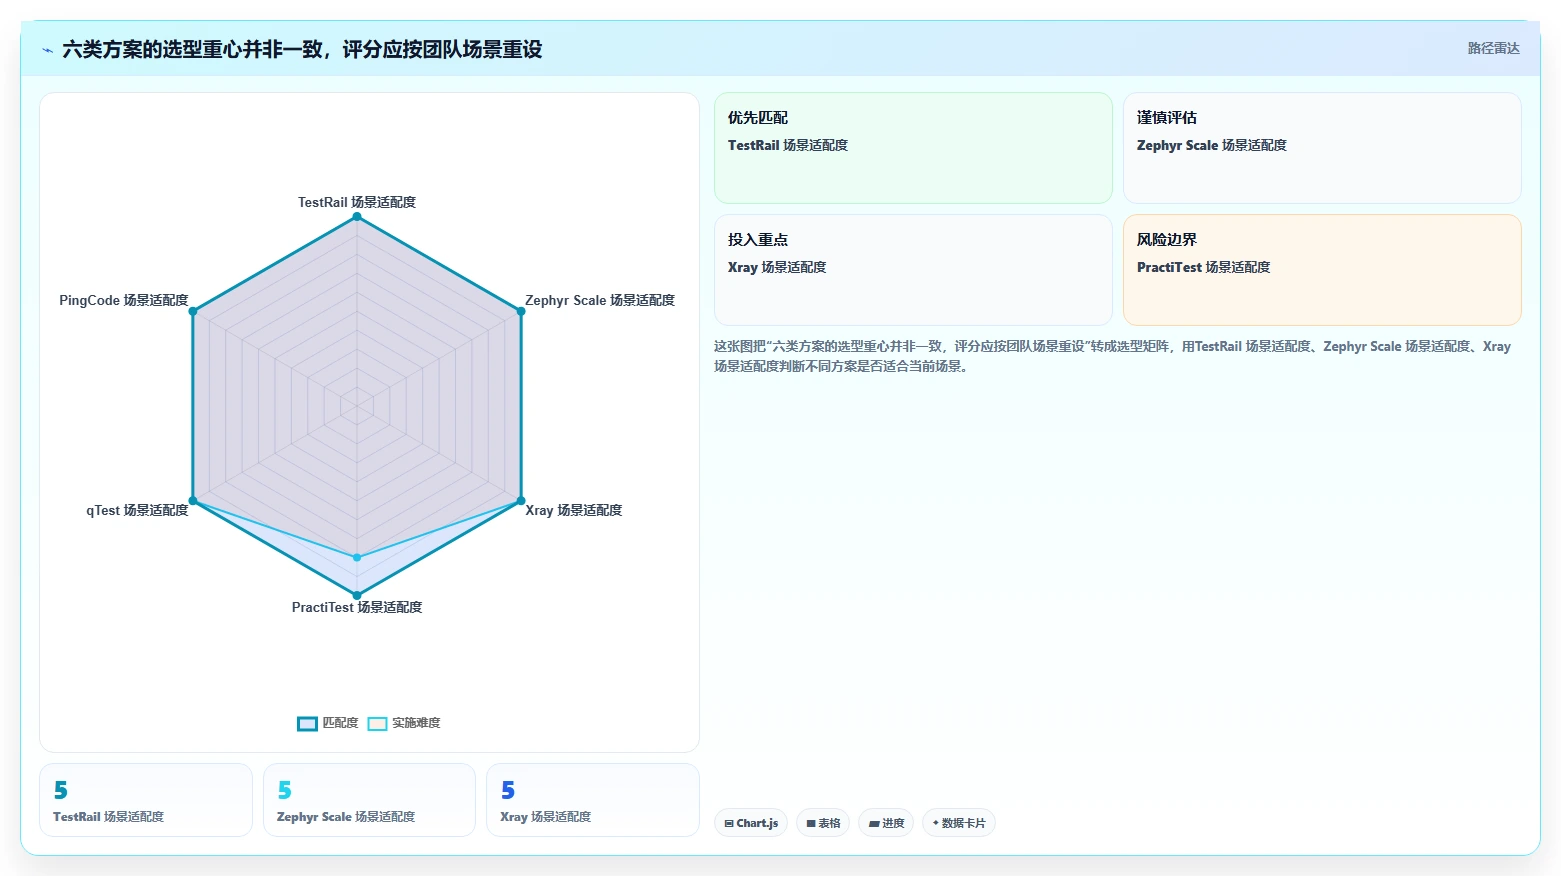
Task: Open the 风险边界 card
Action: (1322, 270)
